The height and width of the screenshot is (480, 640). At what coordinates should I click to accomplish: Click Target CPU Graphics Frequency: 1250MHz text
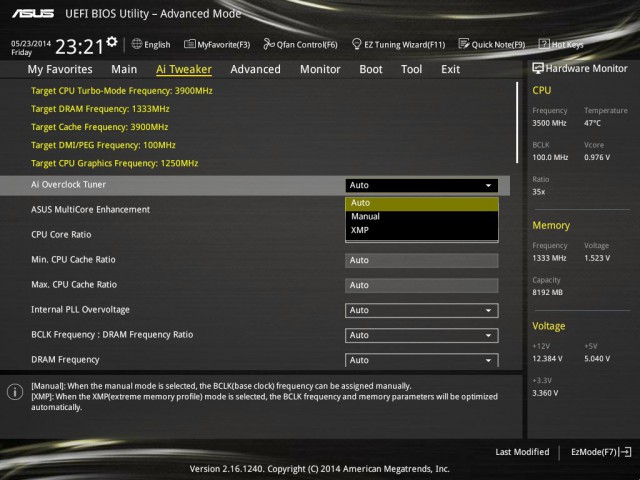pyautogui.click(x=115, y=163)
